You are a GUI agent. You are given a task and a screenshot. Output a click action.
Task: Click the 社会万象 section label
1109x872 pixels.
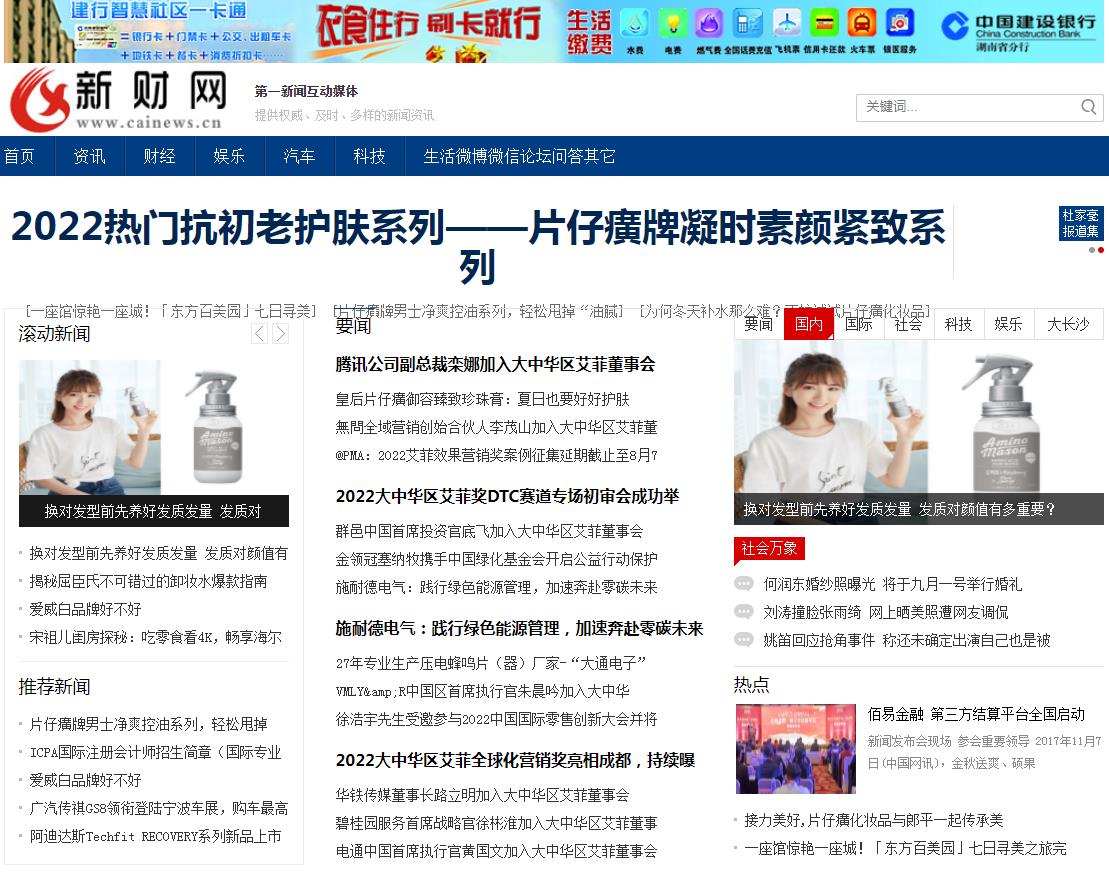click(770, 548)
